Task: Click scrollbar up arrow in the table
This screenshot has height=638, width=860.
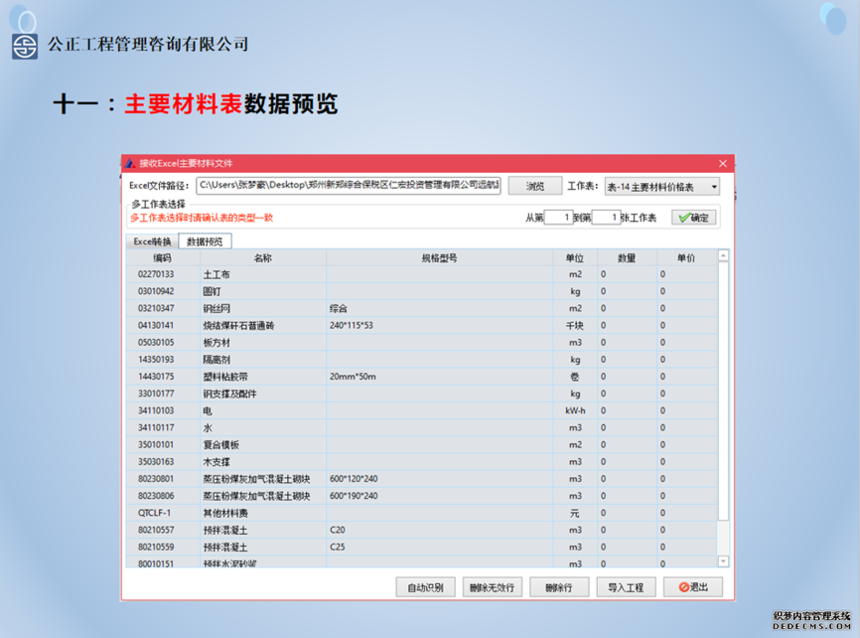Action: tap(724, 256)
